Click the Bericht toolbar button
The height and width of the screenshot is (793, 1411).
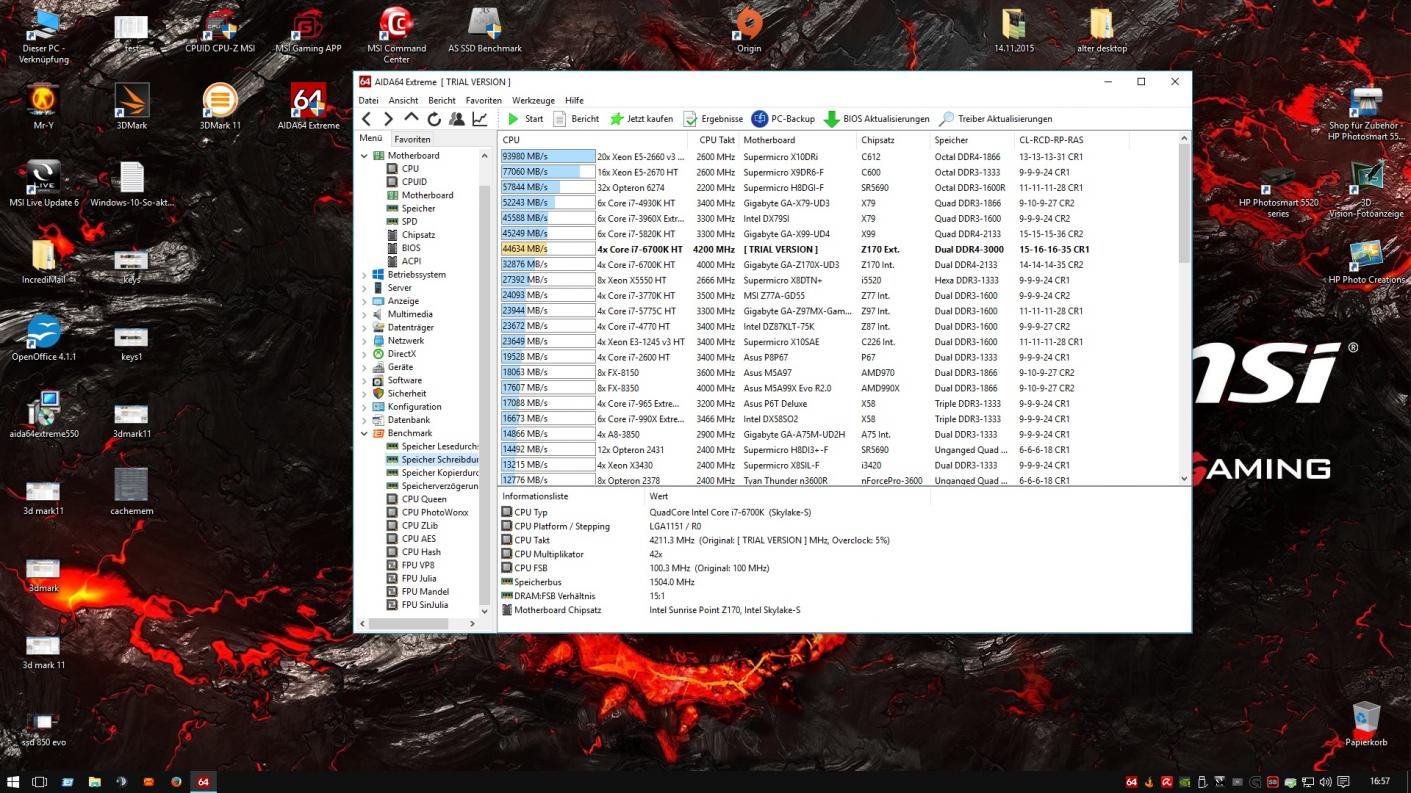point(576,119)
